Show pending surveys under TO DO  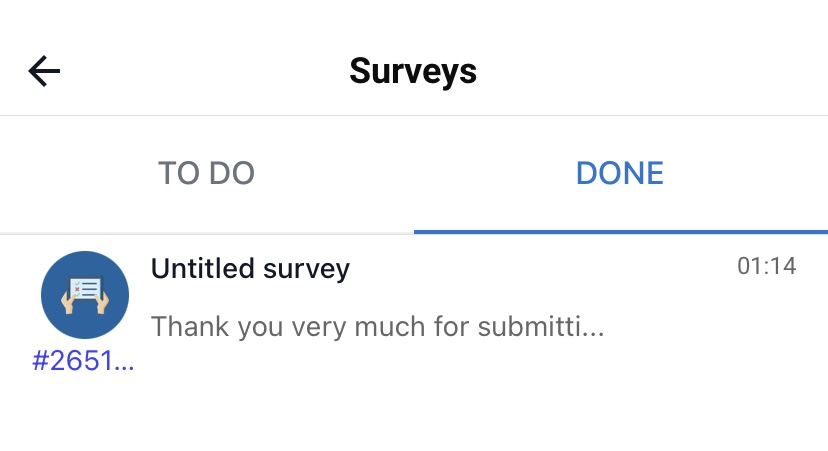pyautogui.click(x=206, y=173)
